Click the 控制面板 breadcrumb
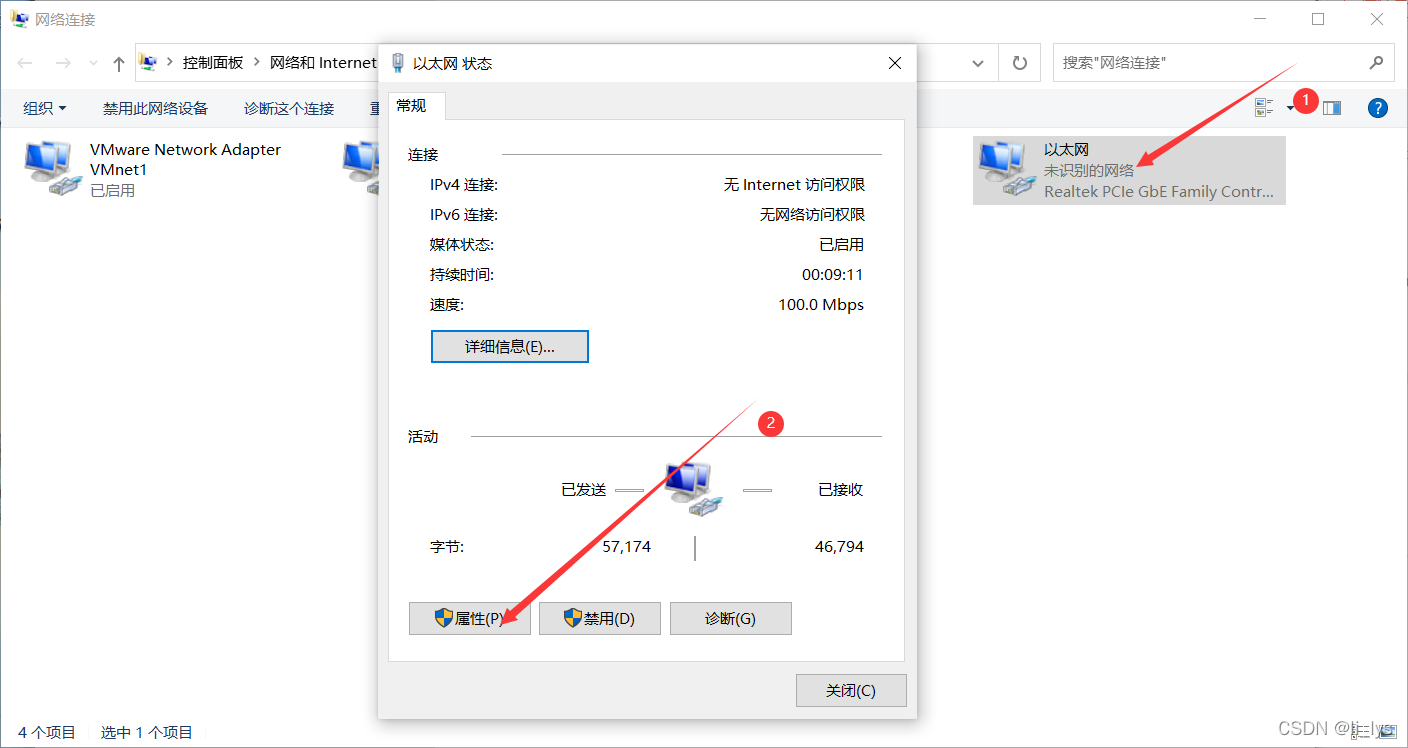Image resolution: width=1408 pixels, height=748 pixels. (213, 62)
